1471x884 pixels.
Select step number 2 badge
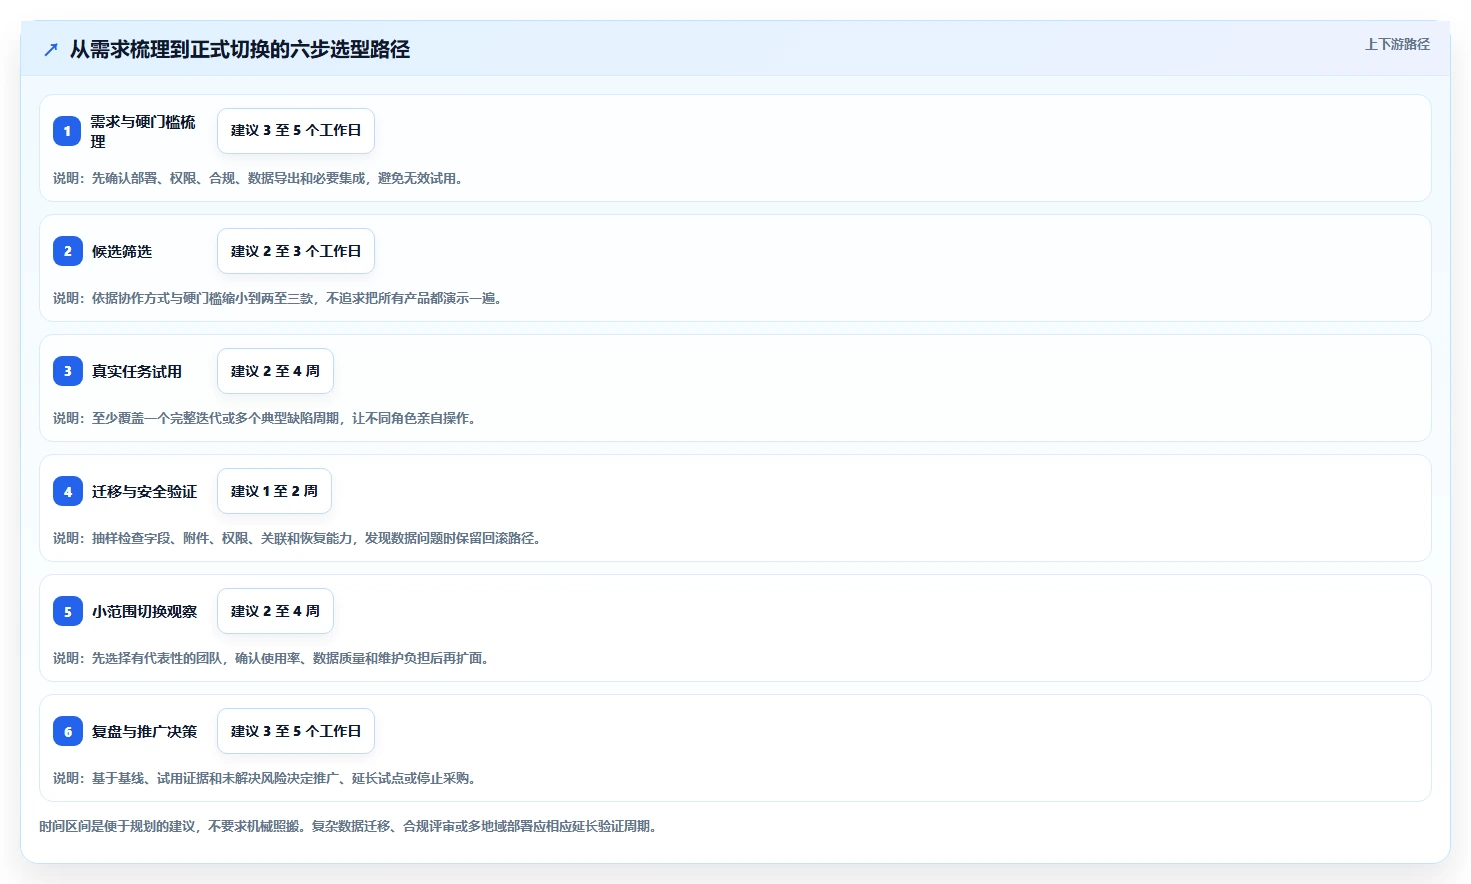[x=67, y=251]
